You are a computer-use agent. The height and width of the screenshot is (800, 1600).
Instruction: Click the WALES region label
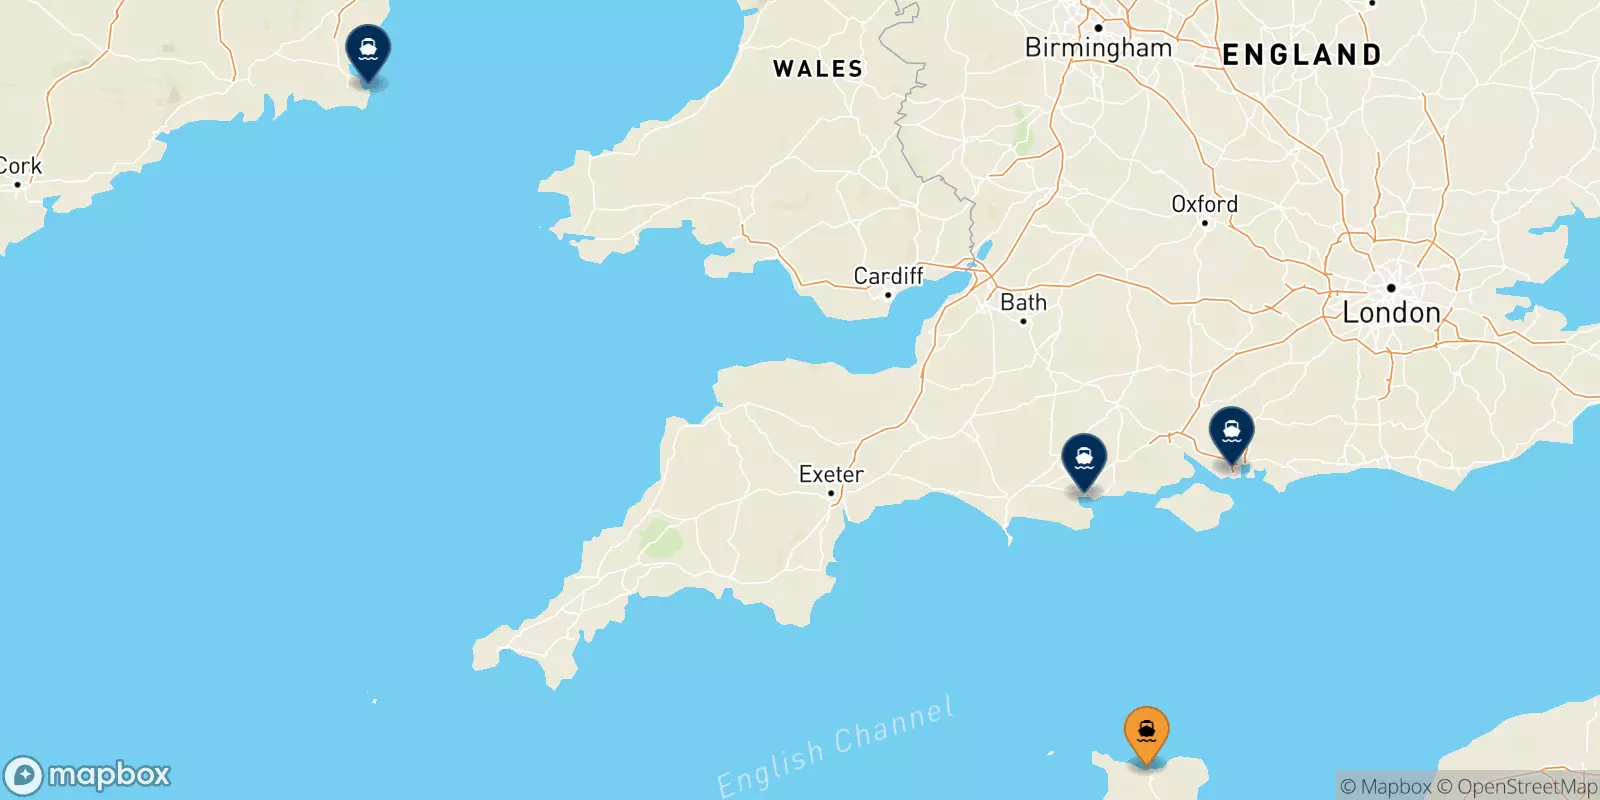pos(818,69)
